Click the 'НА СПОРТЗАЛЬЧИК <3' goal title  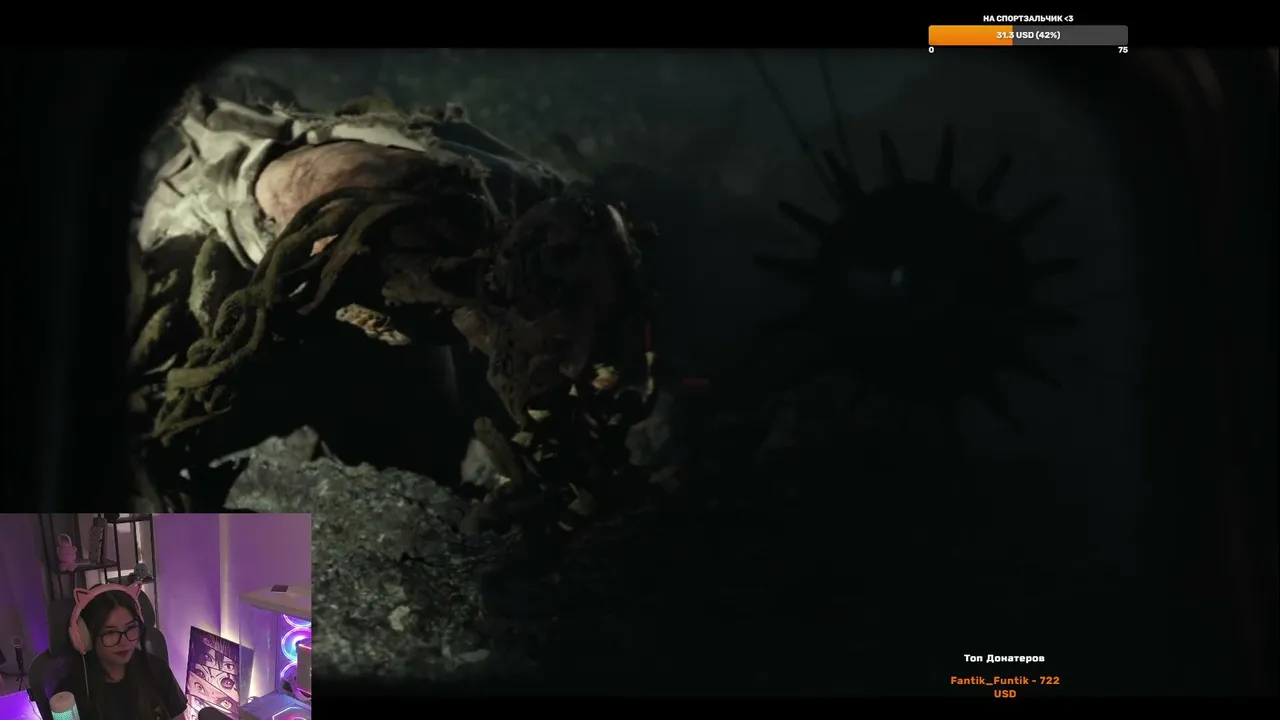coord(1028,18)
